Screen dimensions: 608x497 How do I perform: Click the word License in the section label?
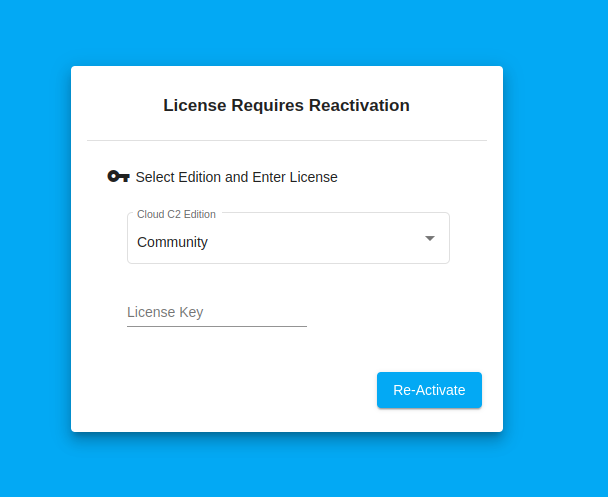point(313,177)
